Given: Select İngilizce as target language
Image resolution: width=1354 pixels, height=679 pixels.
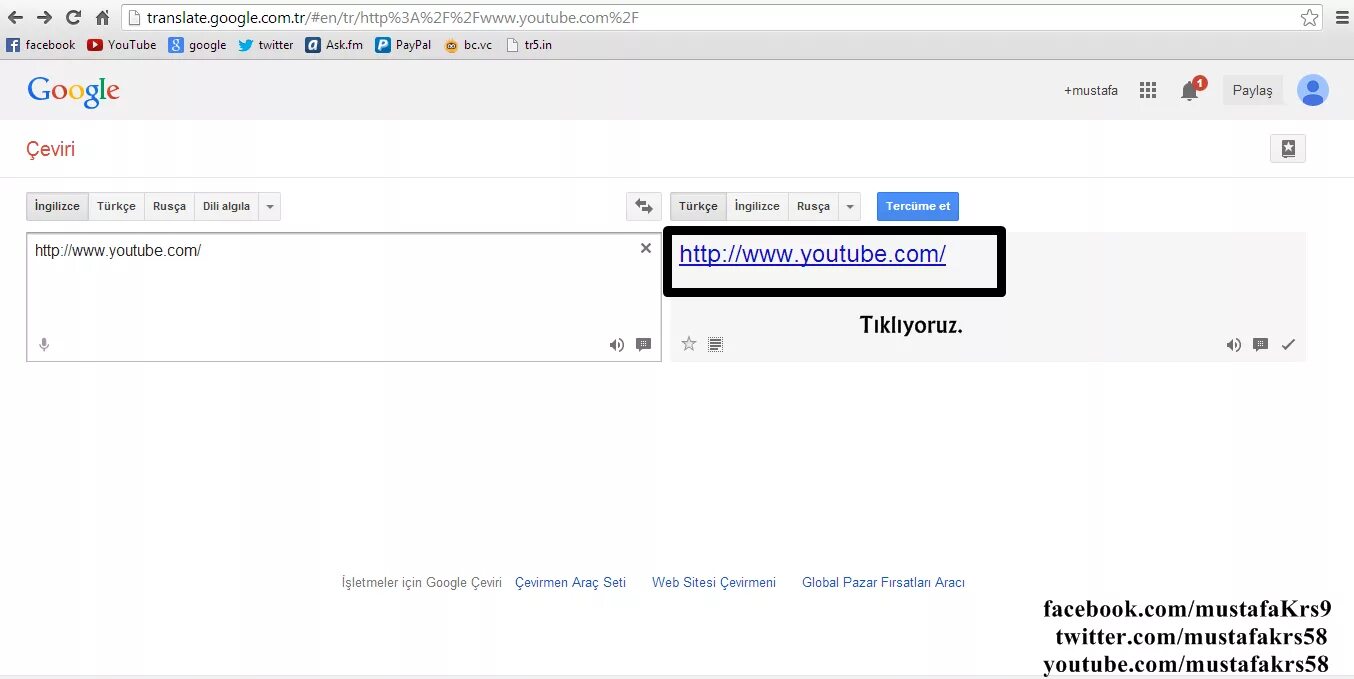Looking at the screenshot, I should point(757,206).
